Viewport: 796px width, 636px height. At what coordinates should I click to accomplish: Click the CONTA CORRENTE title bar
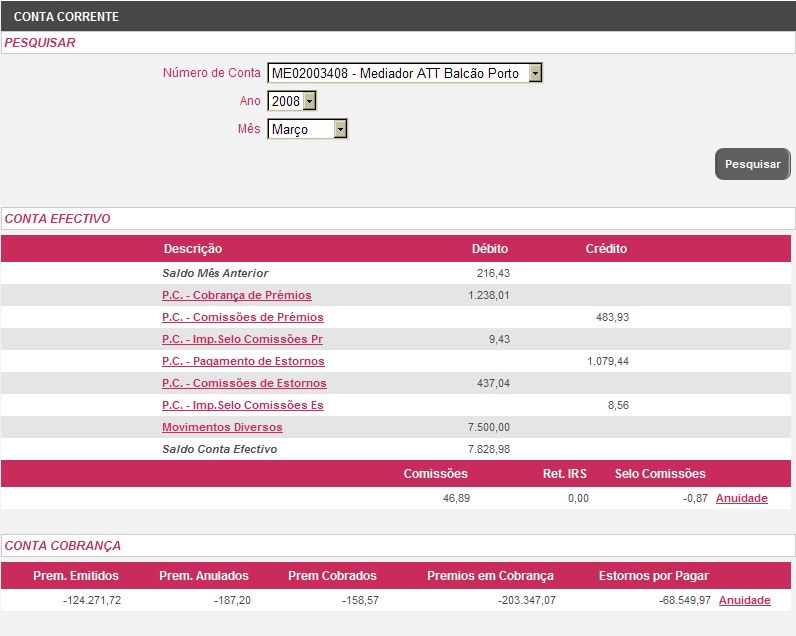coord(66,17)
